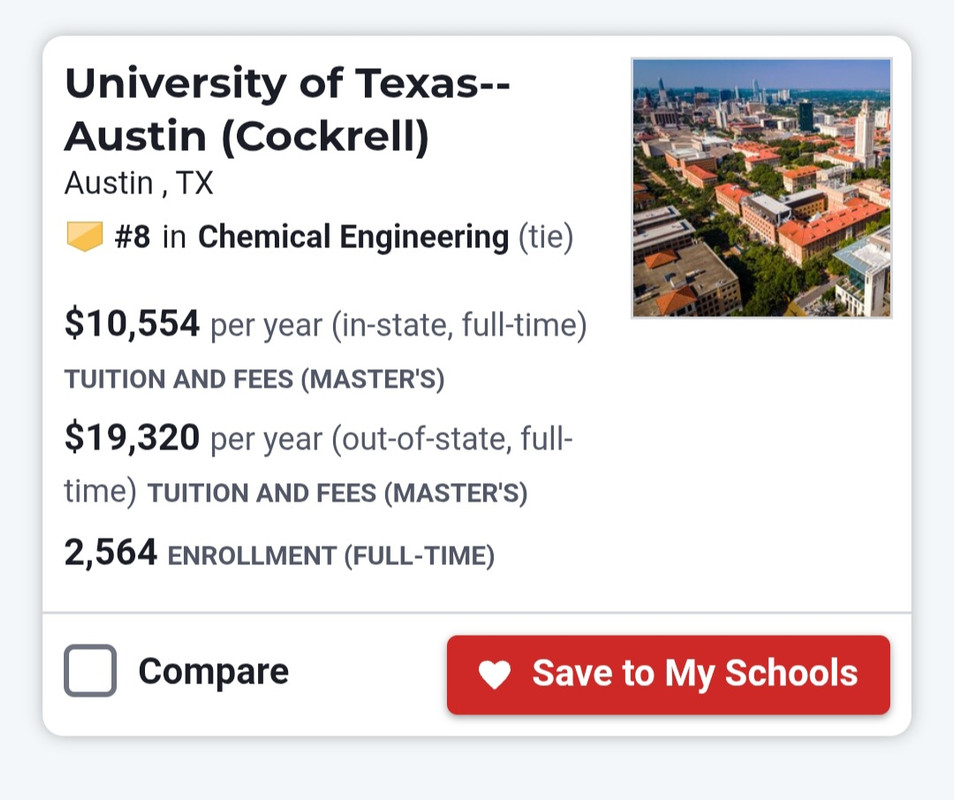Click the Compare label text
Screen dimensions: 954x800
pyautogui.click(x=214, y=672)
